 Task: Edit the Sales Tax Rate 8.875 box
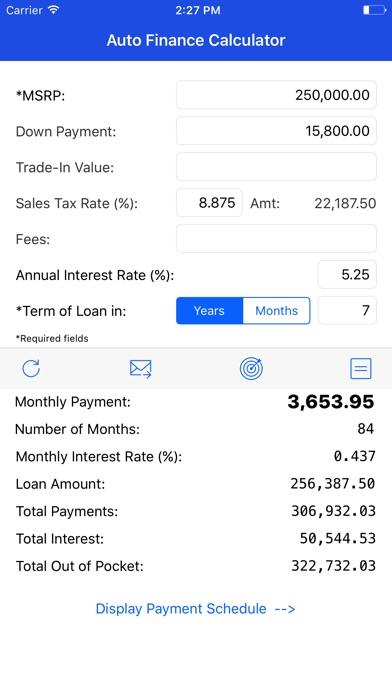coord(209,202)
